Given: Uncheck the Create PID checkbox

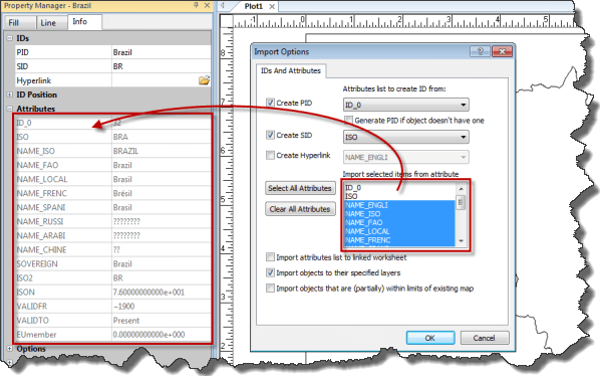Looking at the screenshot, I should (x=270, y=103).
